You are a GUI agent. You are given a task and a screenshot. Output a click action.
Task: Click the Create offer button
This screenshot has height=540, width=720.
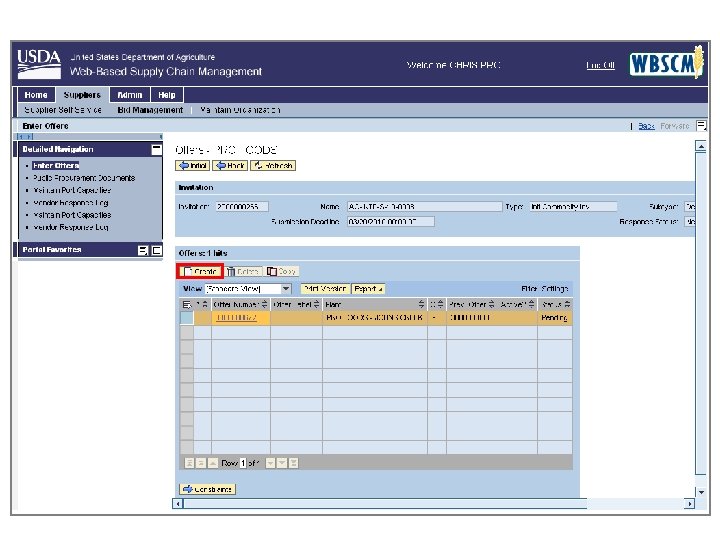pos(200,271)
